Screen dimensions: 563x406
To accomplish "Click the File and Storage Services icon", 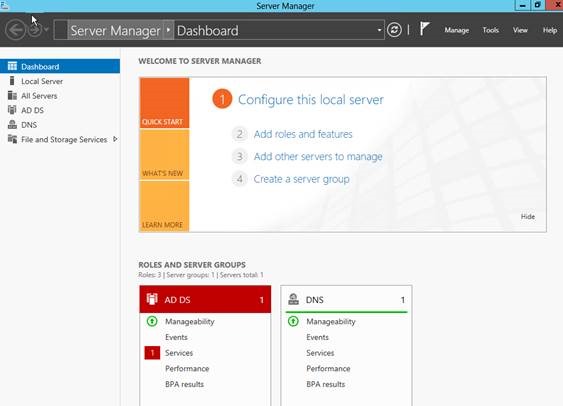I will 12,139.
